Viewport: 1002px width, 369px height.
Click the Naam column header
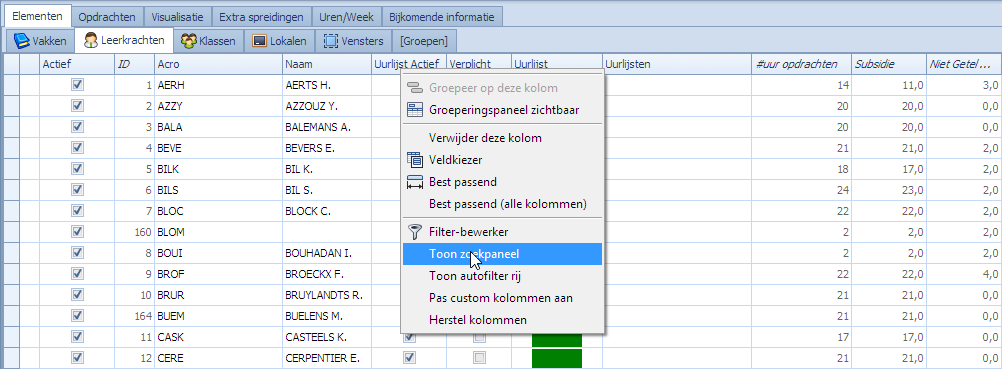[x=327, y=64]
